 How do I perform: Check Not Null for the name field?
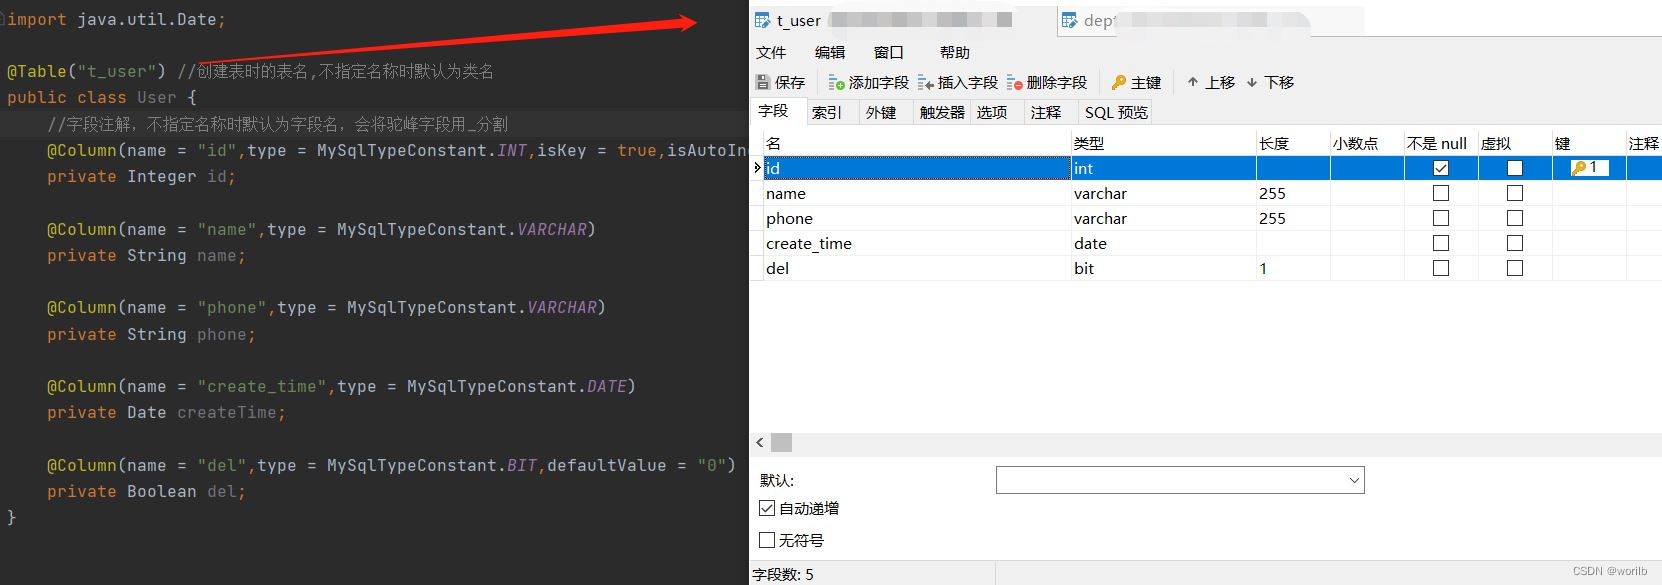(x=1441, y=193)
